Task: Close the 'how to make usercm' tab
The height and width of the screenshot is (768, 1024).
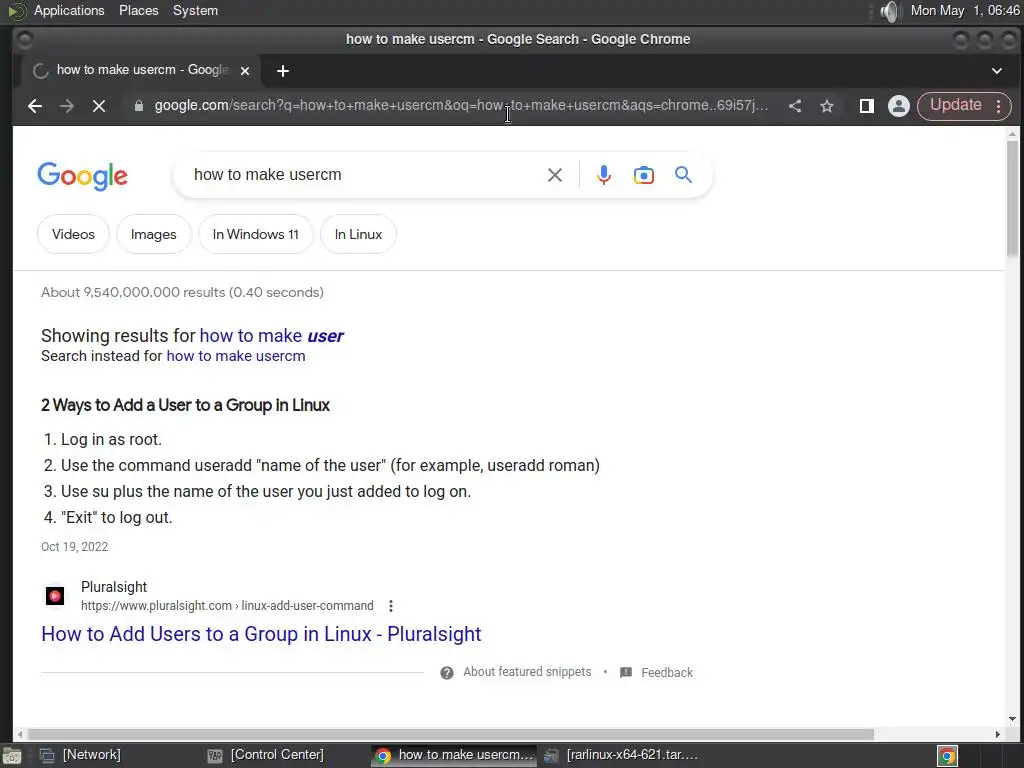Action: 245,71
